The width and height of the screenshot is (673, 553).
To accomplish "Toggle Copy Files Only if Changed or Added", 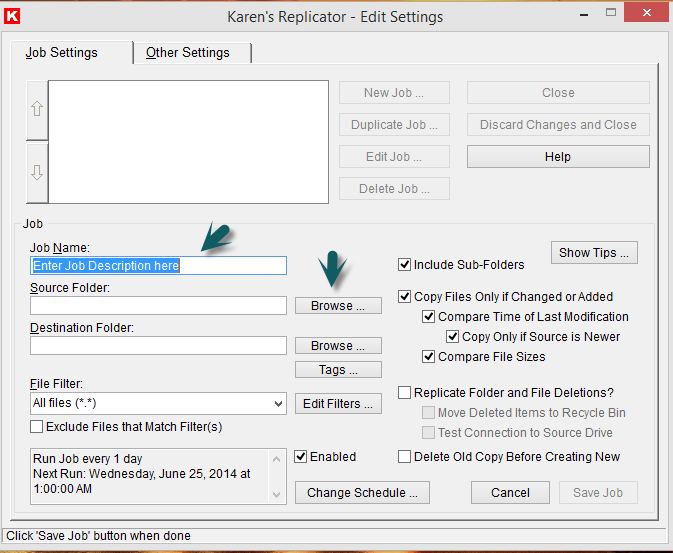I will [x=404, y=297].
